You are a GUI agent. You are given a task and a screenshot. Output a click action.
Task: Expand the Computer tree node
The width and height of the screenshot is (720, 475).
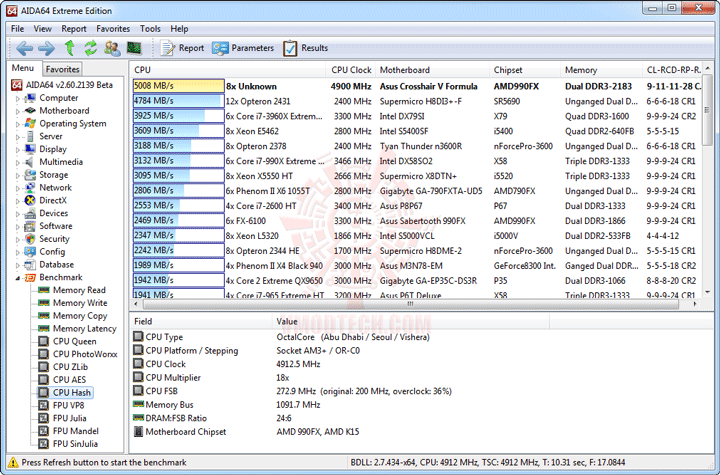tap(18, 98)
